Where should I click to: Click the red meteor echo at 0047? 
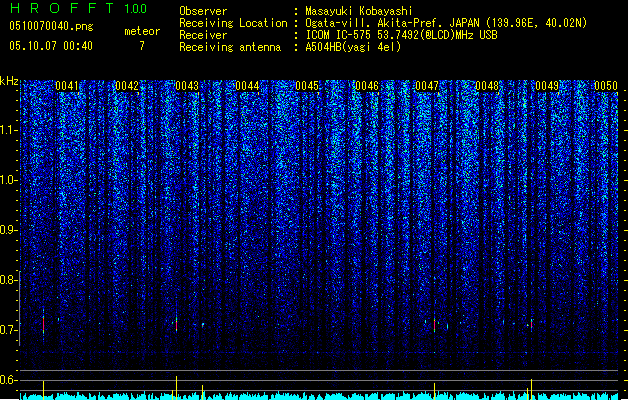pos(434,325)
